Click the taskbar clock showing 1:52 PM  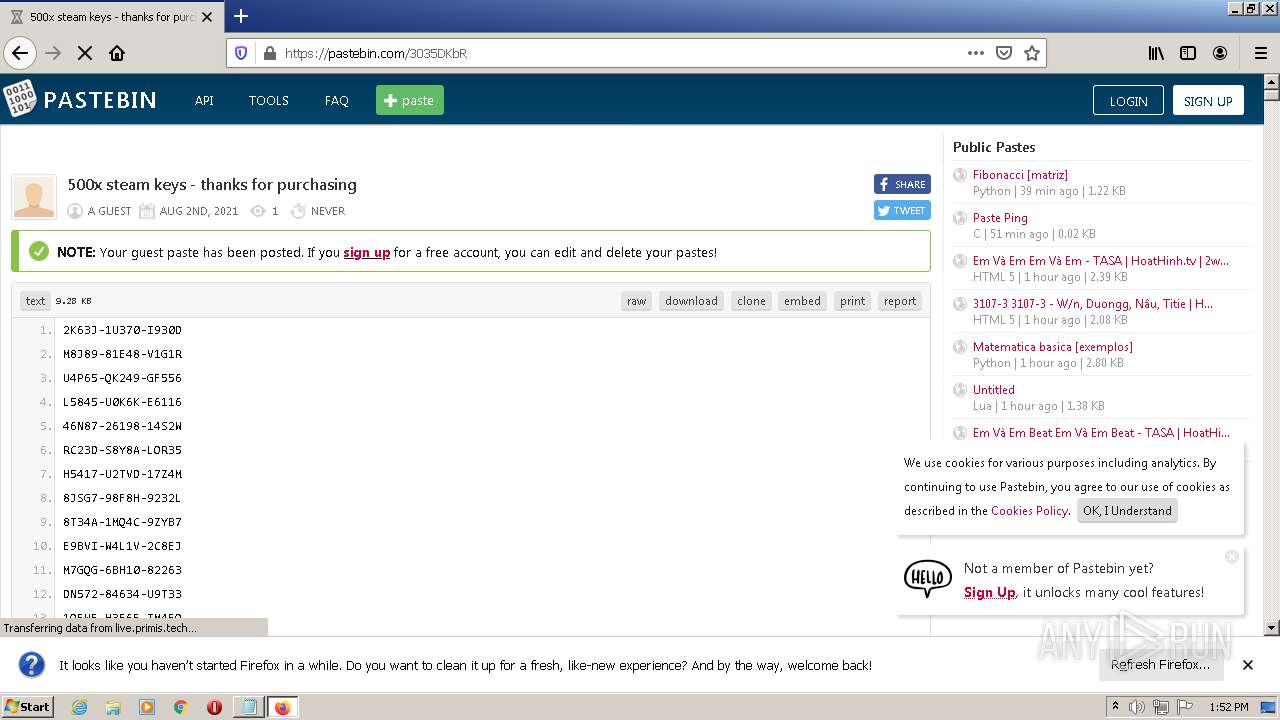[1229, 707]
